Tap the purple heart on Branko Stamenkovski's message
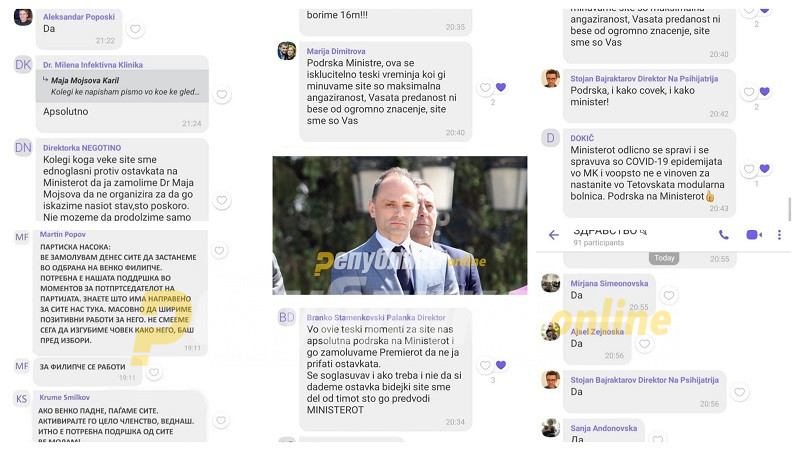This screenshot has height=451, width=800. (501, 365)
